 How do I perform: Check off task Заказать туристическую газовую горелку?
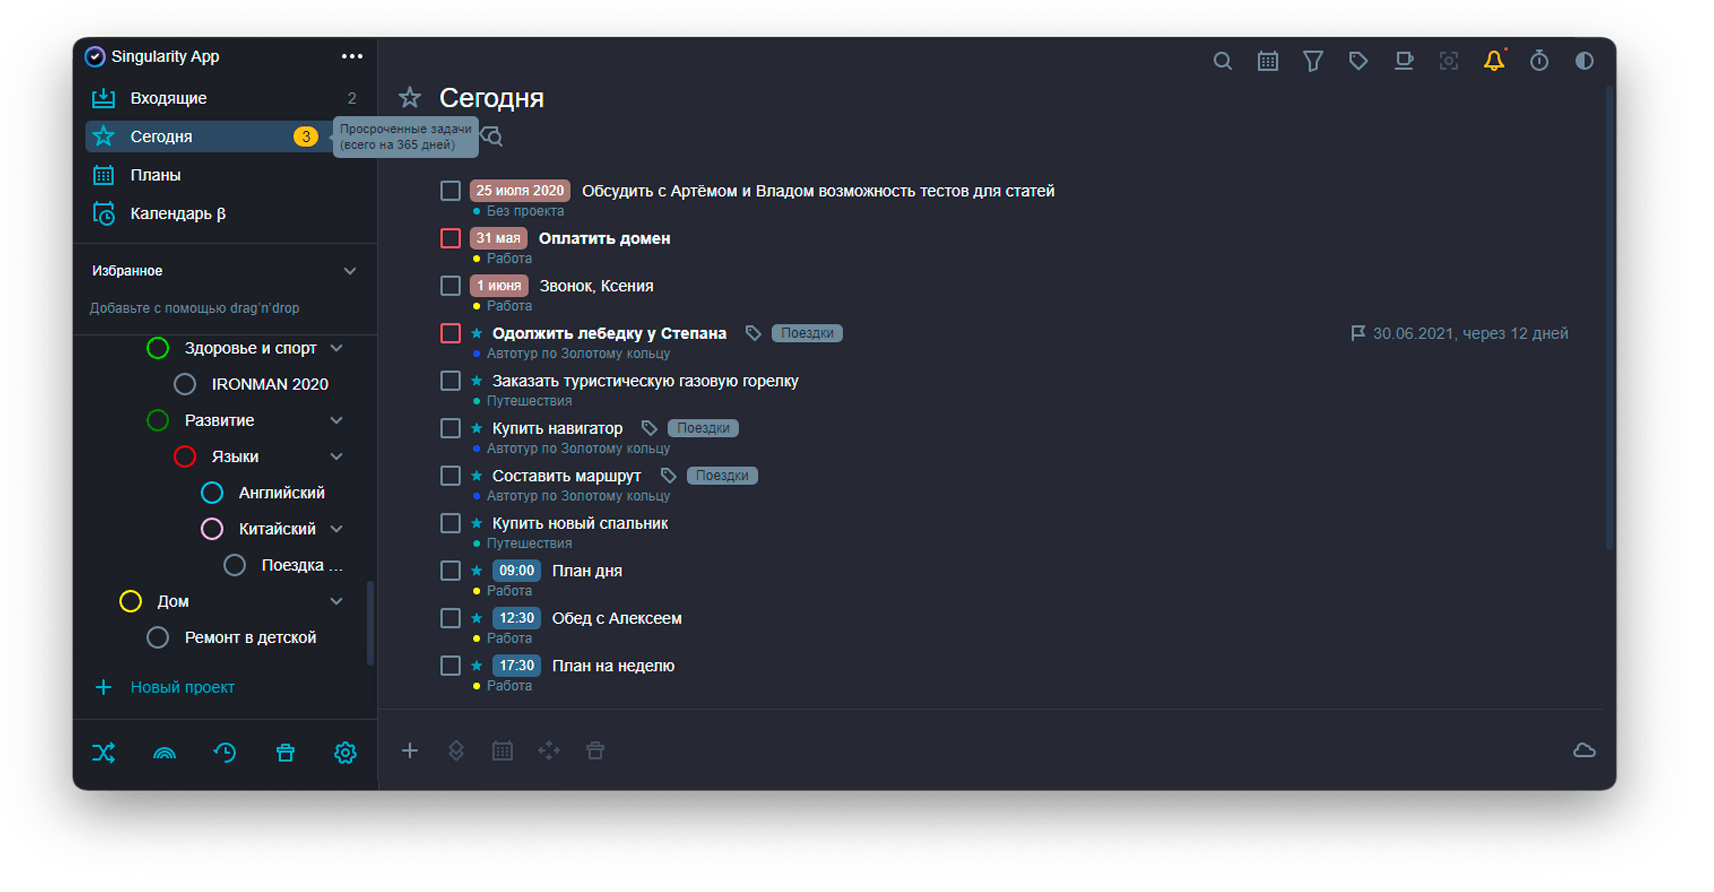click(451, 381)
